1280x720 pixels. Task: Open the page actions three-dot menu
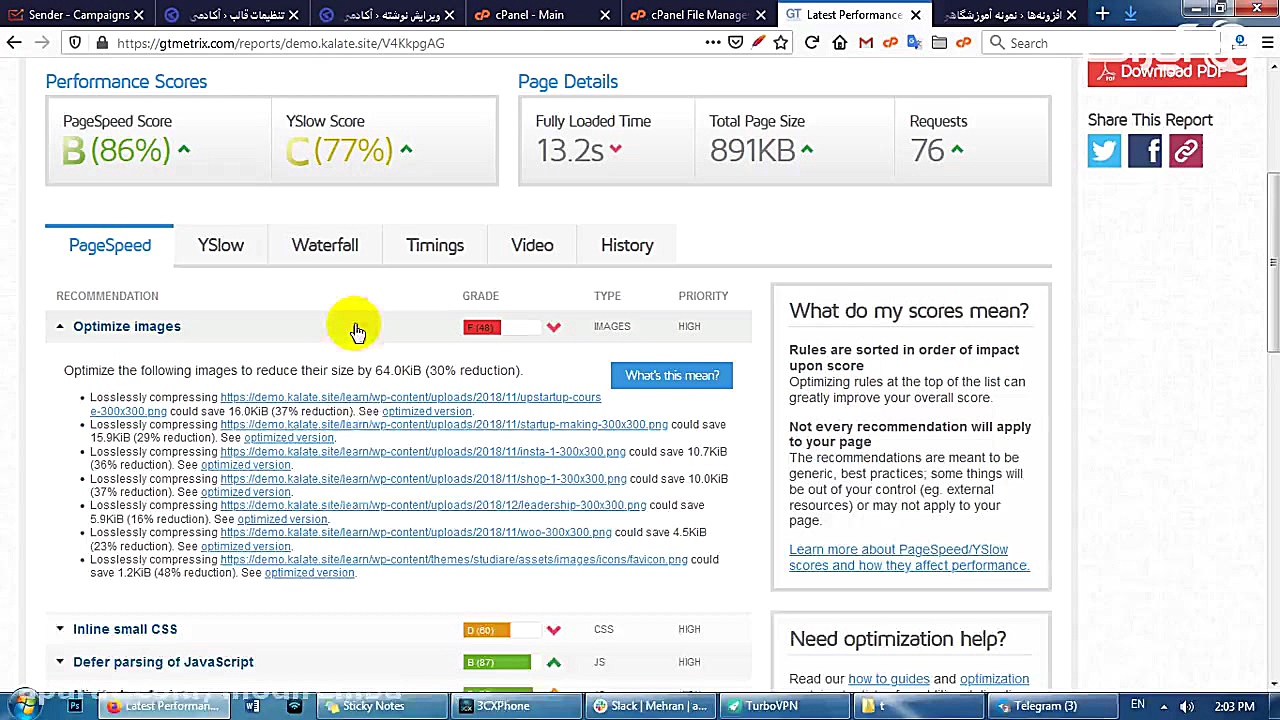712,43
